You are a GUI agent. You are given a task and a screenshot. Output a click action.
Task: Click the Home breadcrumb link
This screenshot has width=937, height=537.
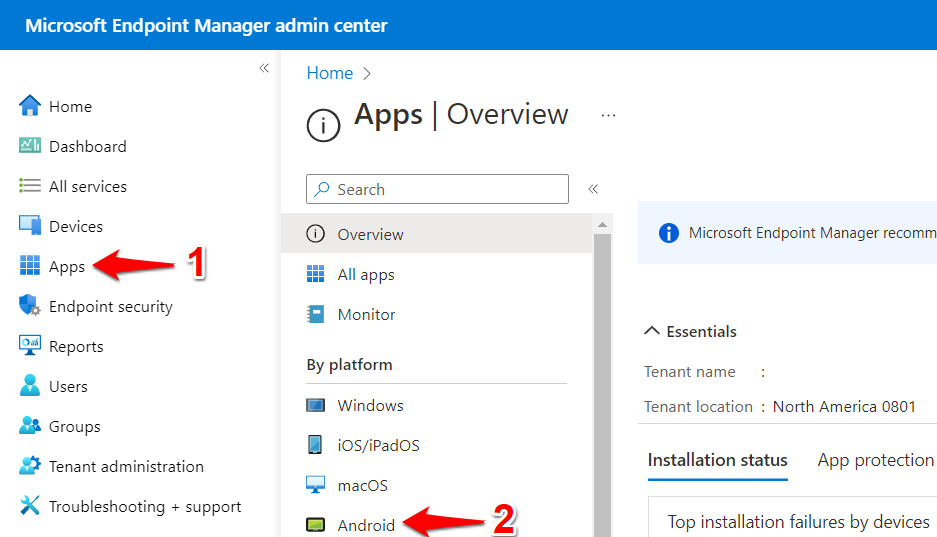click(330, 73)
